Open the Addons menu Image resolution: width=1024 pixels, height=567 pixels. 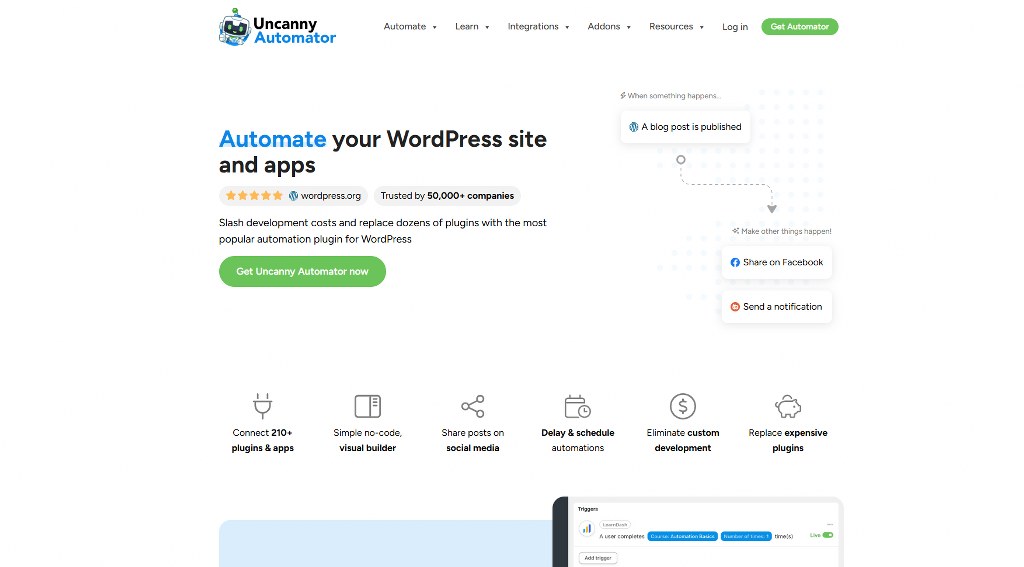[x=604, y=27]
